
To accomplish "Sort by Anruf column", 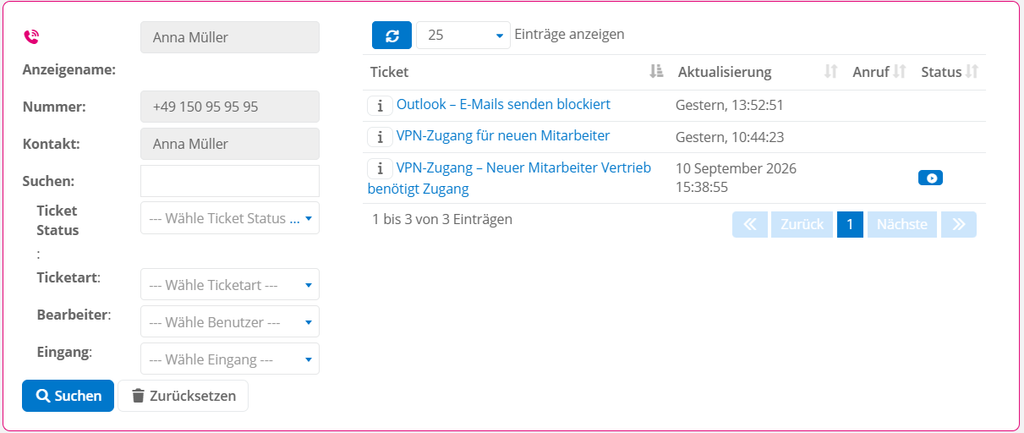I will point(900,72).
